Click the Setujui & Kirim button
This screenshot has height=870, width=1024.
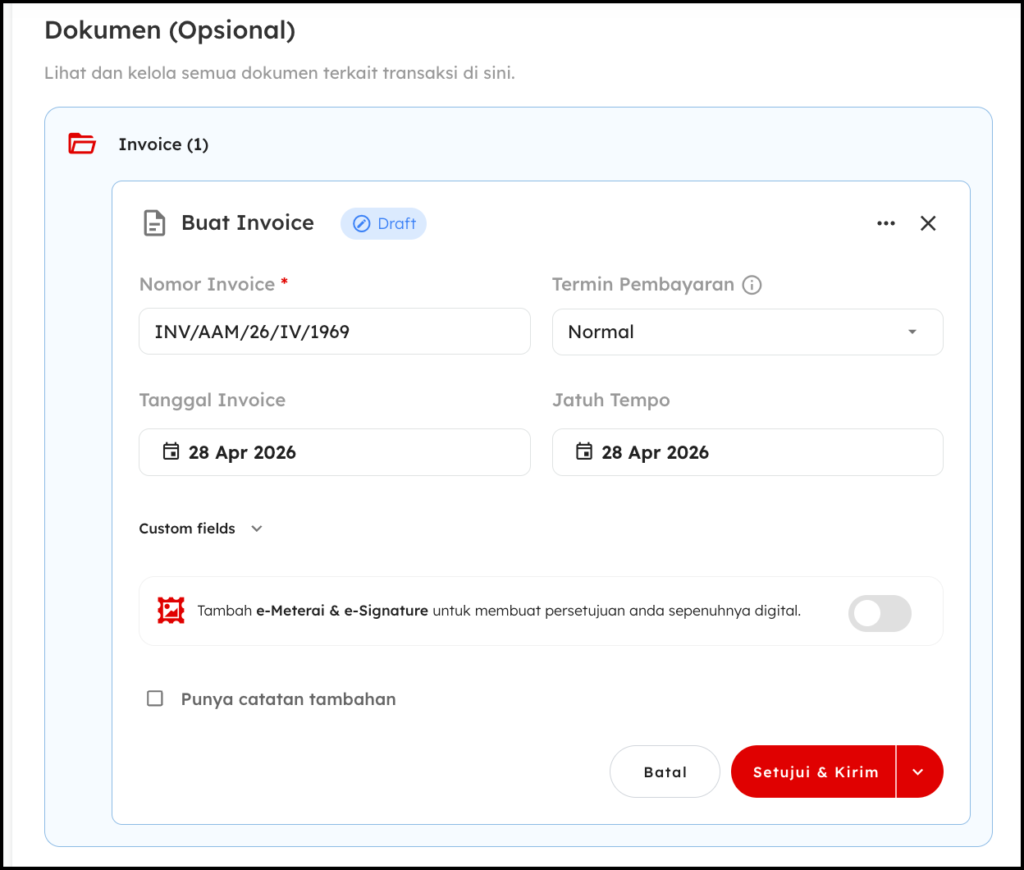pyautogui.click(x=814, y=772)
